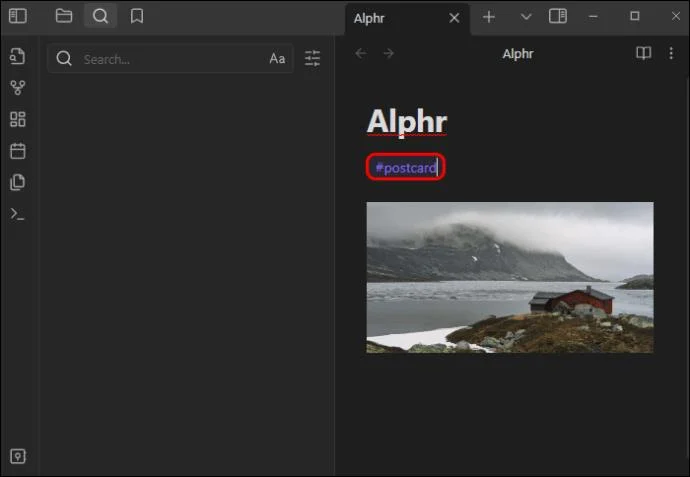Open more options three-dot menu
Viewport: 690px width, 477px height.
point(671,53)
